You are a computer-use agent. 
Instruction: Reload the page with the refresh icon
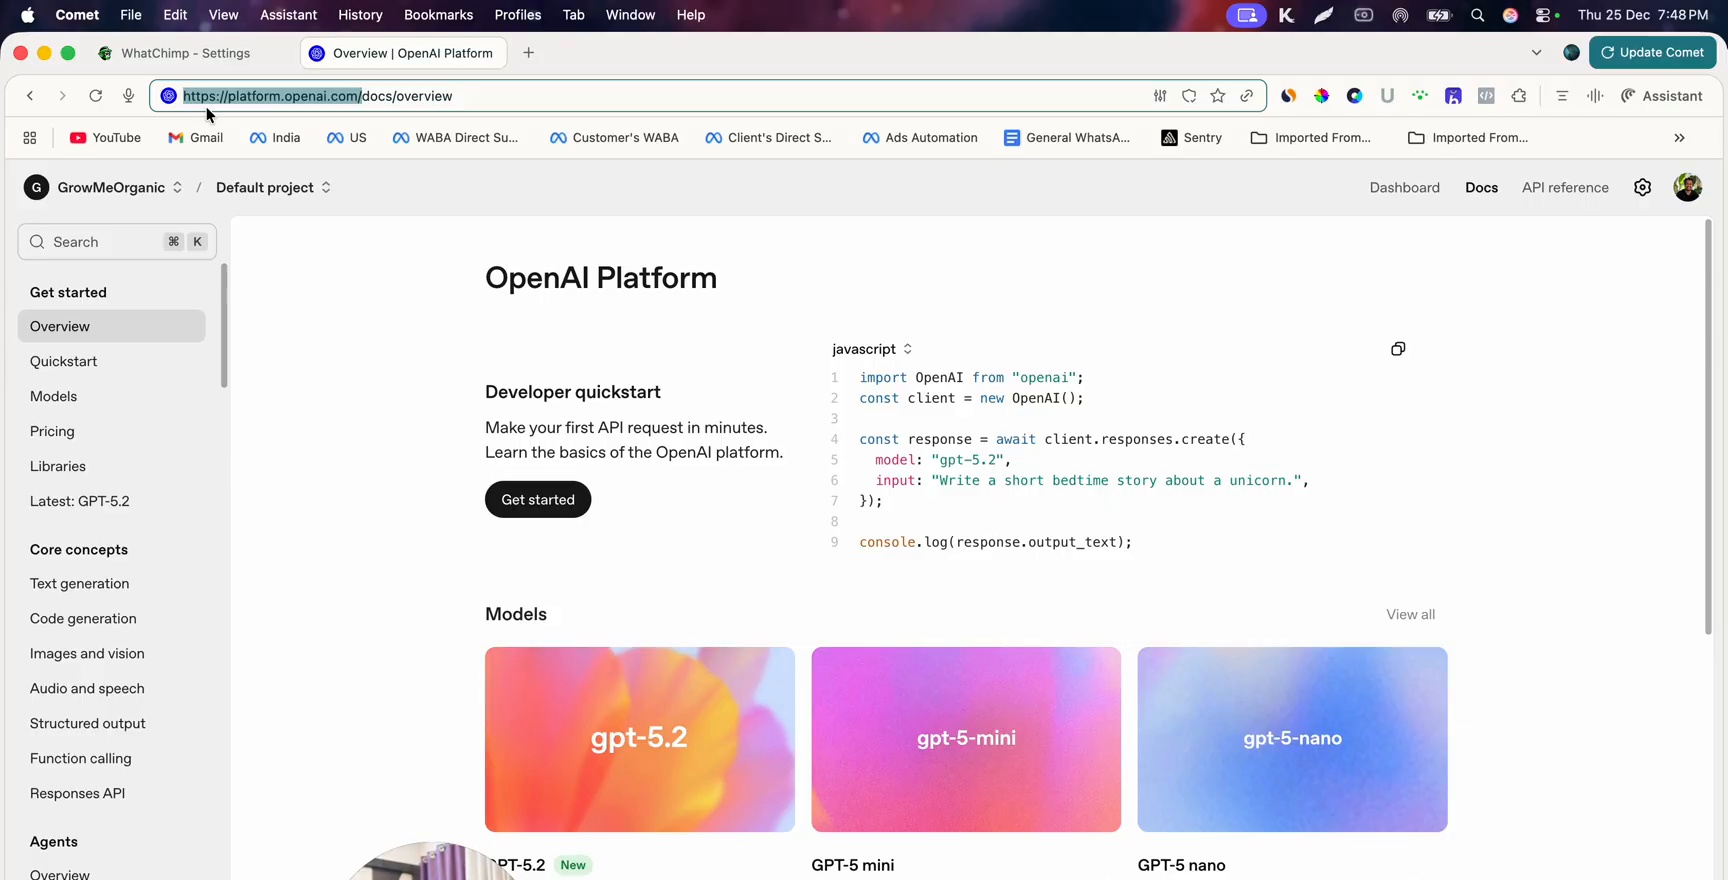(x=95, y=96)
